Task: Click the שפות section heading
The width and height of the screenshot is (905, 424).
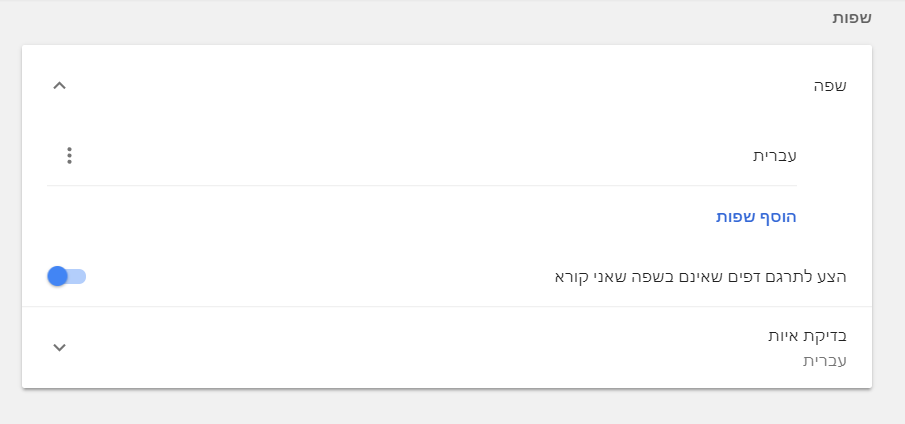Action: tap(852, 19)
